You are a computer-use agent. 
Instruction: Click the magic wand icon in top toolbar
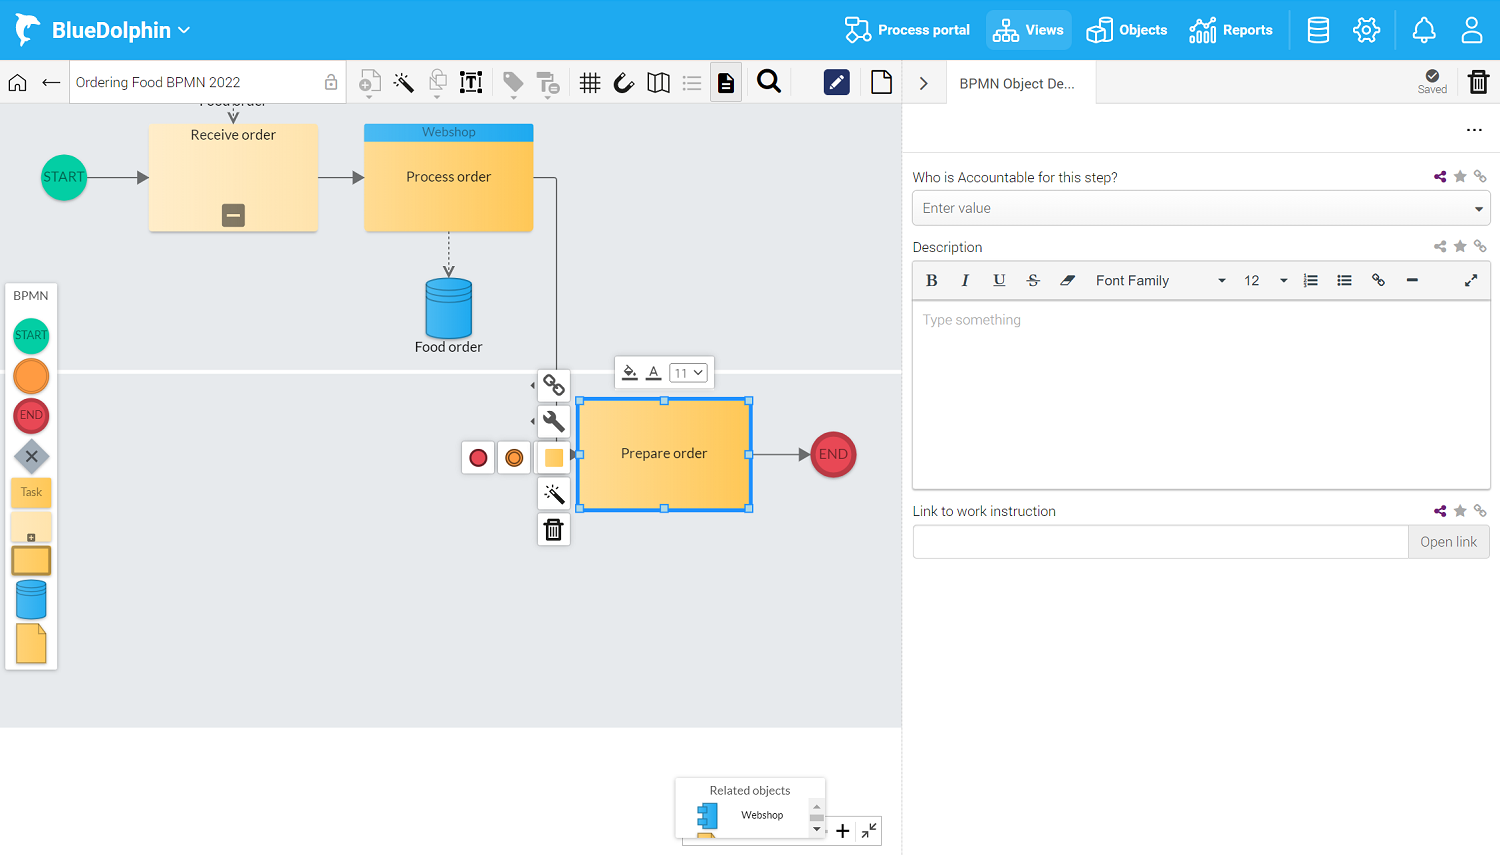(404, 83)
